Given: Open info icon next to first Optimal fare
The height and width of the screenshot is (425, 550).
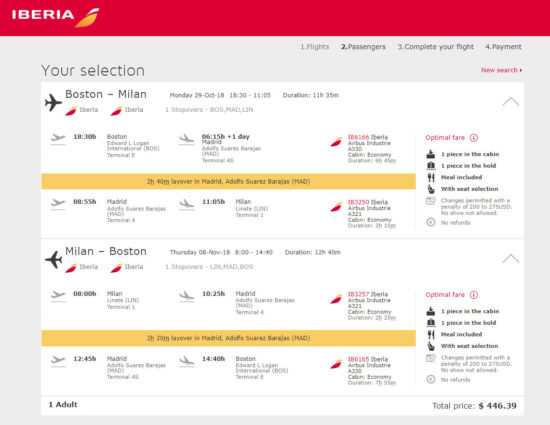Looking at the screenshot, I should pyautogui.click(x=474, y=138).
